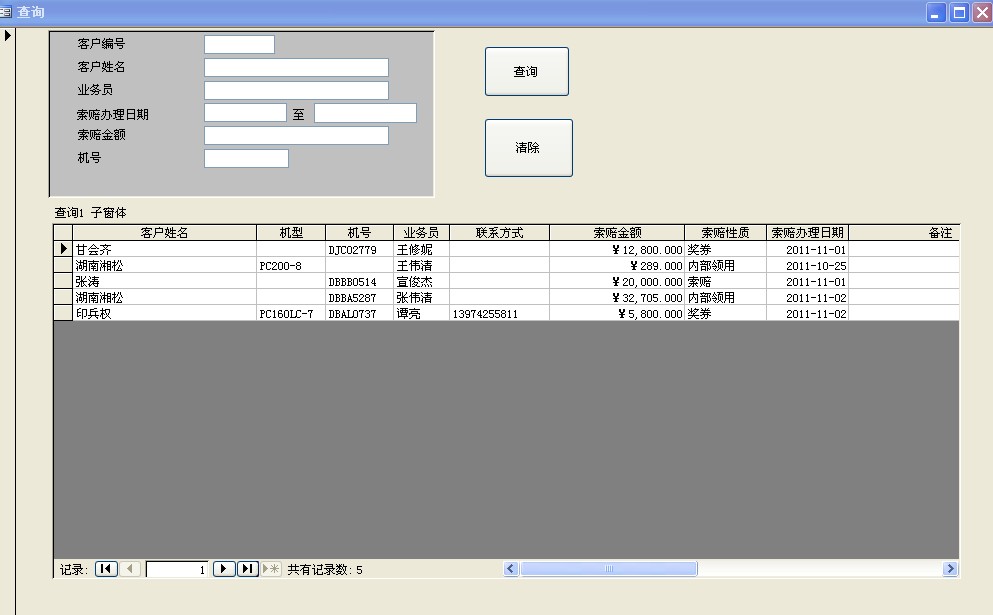Select the main form record selector arrow
The width and height of the screenshot is (993, 615).
click(8, 35)
